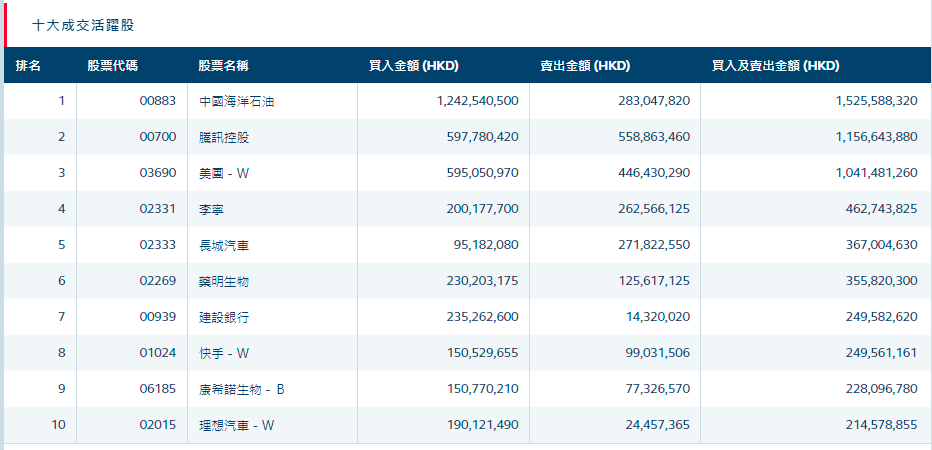This screenshot has width=932, height=450.
Task: Select stock code 01024
Action: click(158, 353)
